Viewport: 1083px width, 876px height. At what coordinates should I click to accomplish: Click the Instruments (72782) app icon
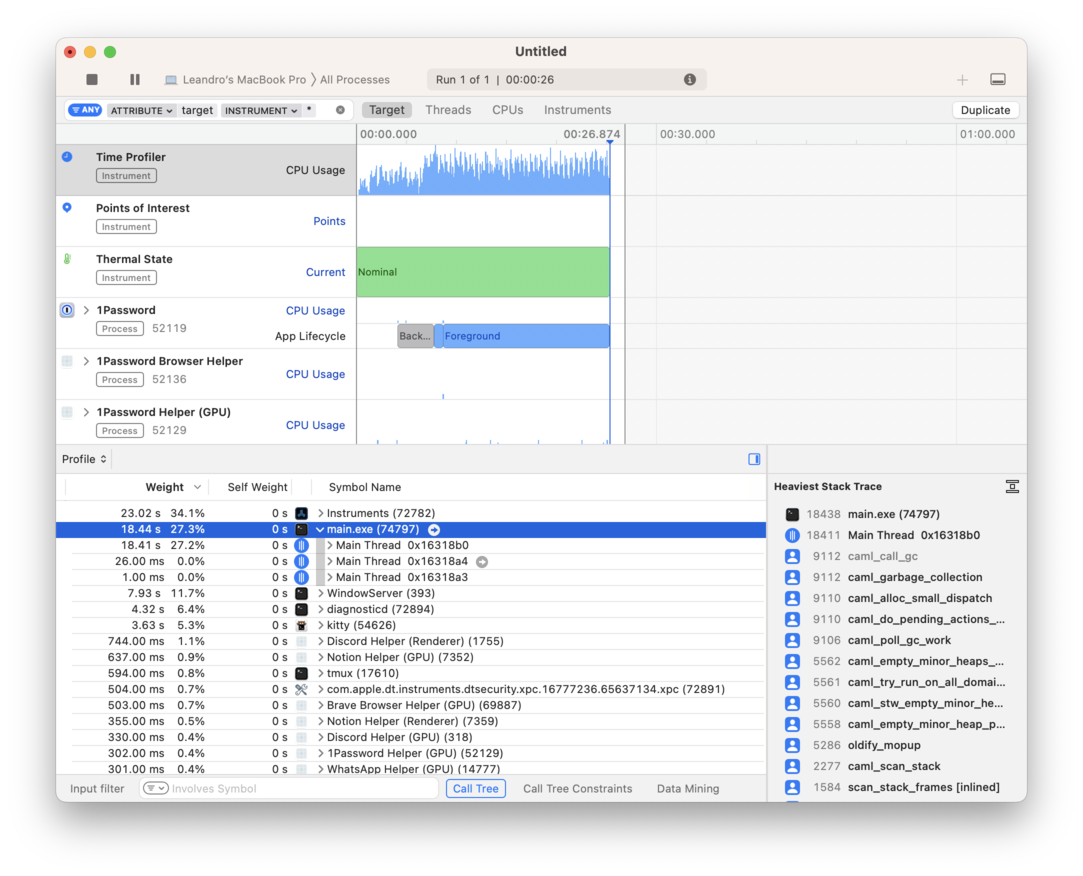(x=301, y=513)
